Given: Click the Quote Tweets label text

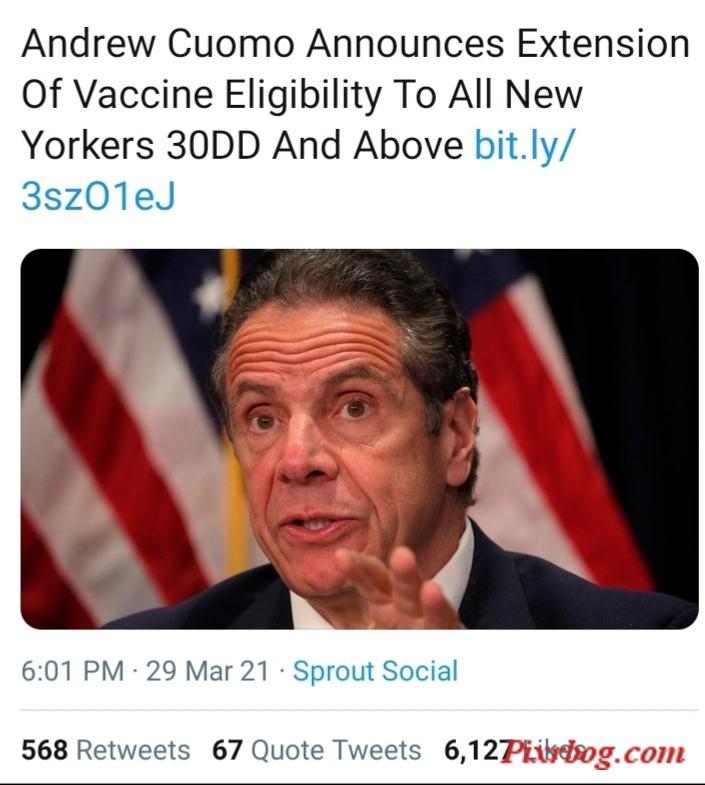Looking at the screenshot, I should point(336,749).
